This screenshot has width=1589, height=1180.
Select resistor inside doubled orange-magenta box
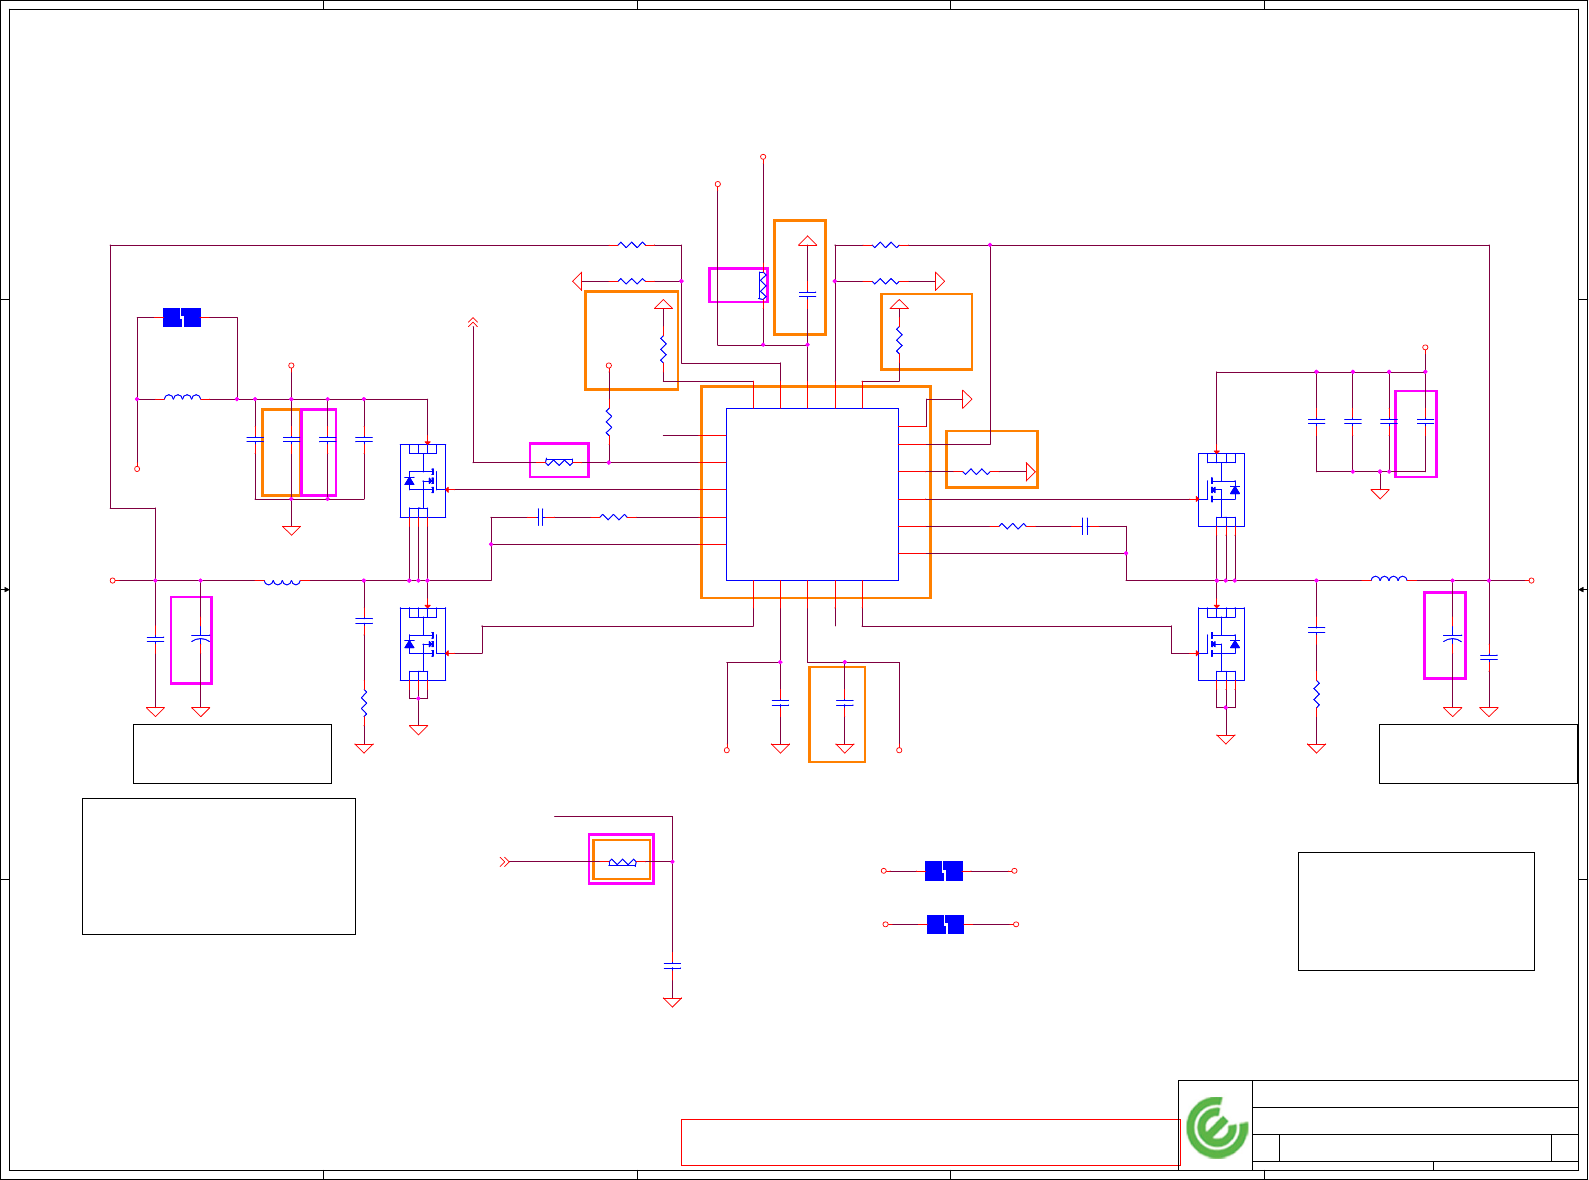(622, 861)
